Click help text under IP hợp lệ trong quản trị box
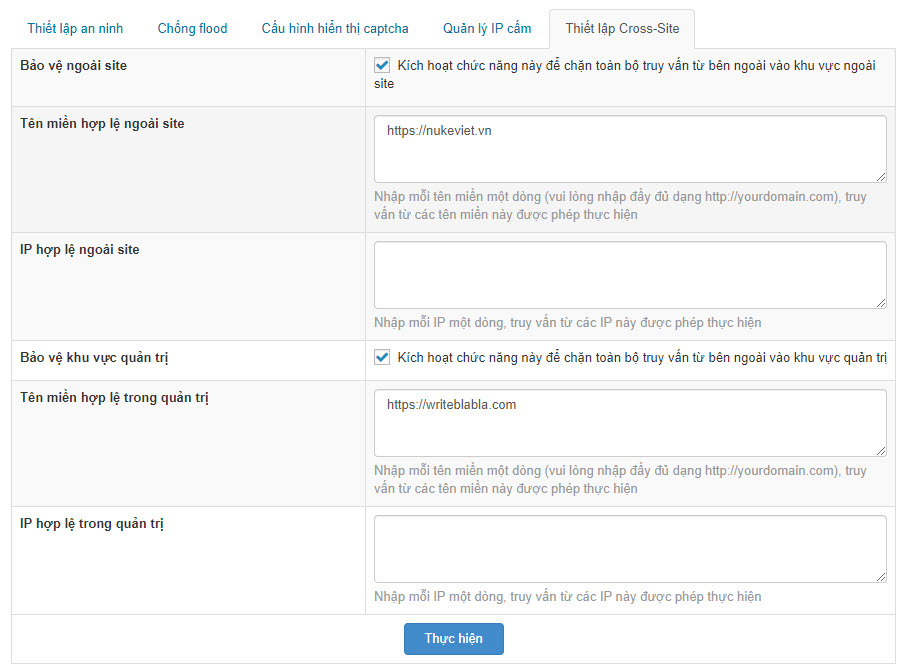This screenshot has height=668, width=907. [x=567, y=597]
